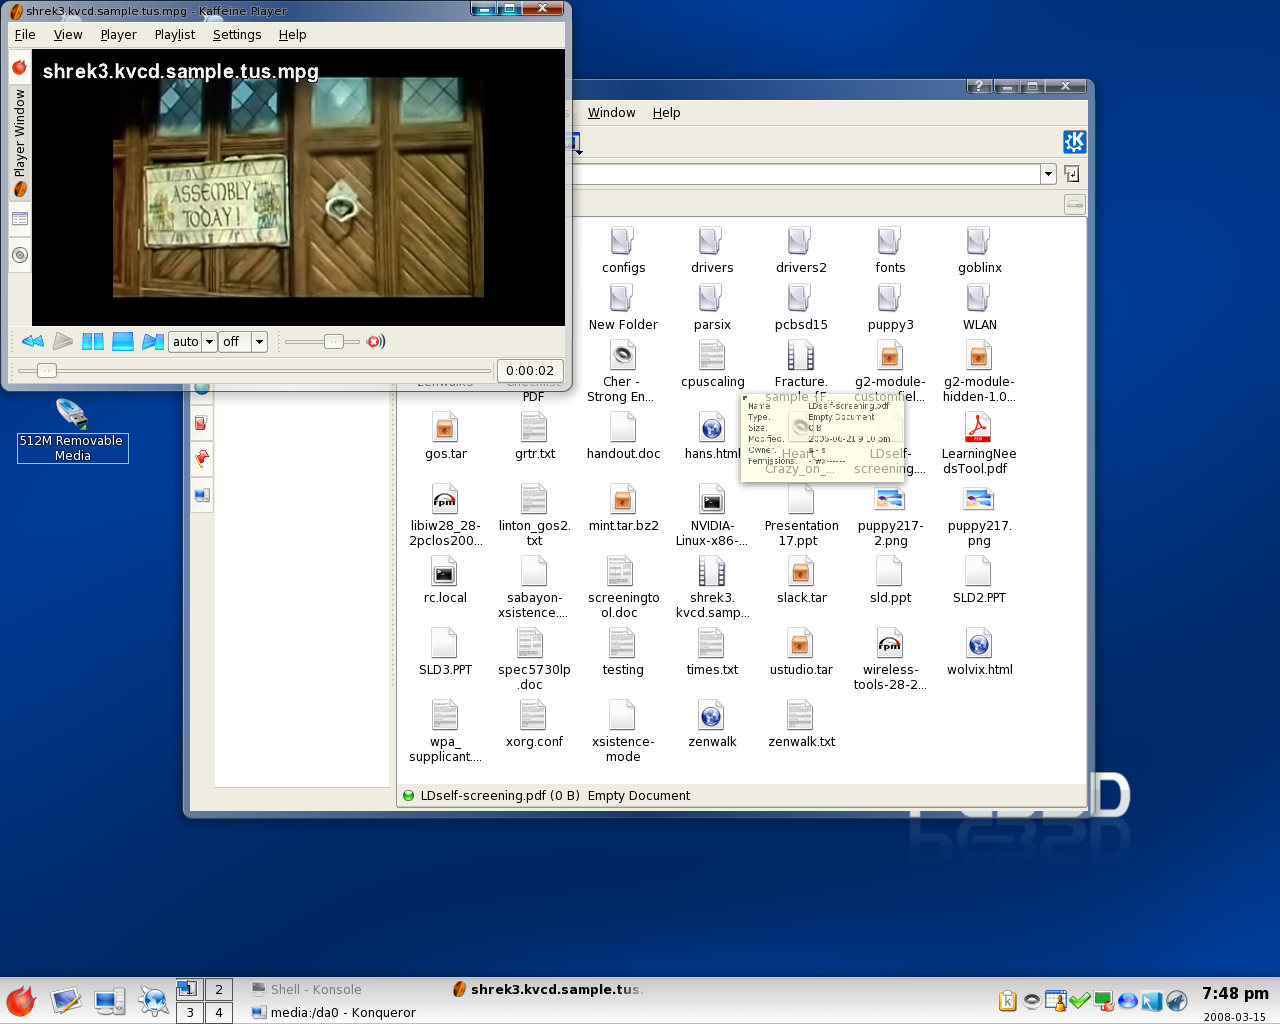The width and height of the screenshot is (1280, 1024).
Task: Open the 'auto' audio channel dropdown
Action: (193, 342)
